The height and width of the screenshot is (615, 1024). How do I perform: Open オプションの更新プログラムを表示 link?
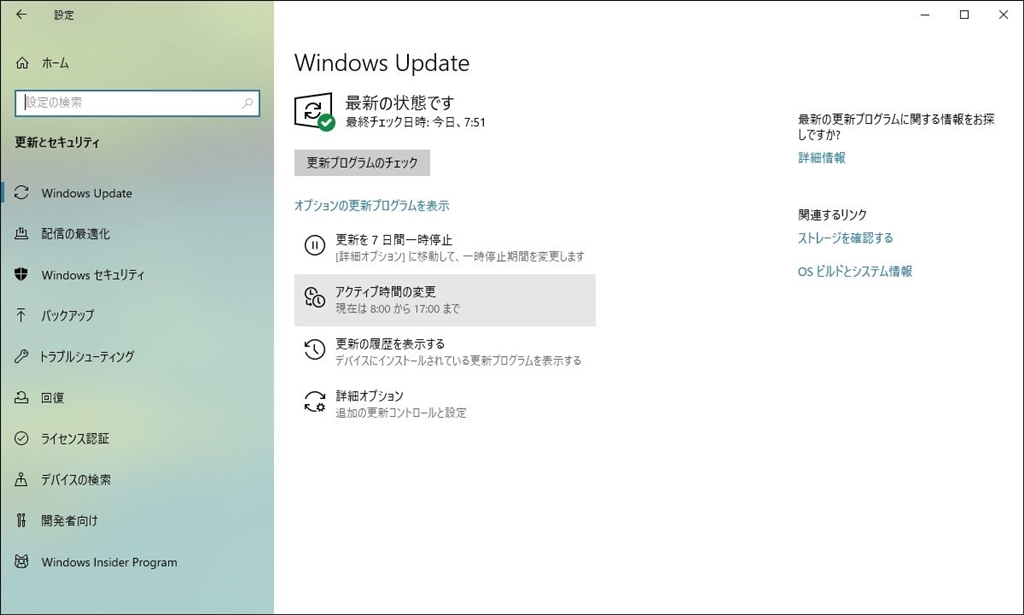pos(372,206)
